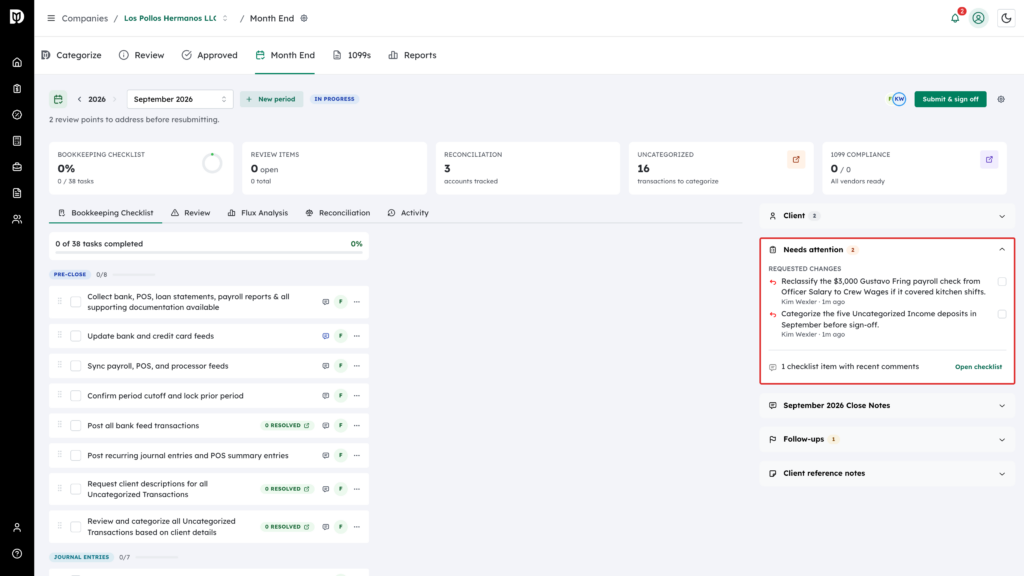Open the Reconciliation sub-tab
Screen dimensions: 1024x576
(x=338, y=213)
